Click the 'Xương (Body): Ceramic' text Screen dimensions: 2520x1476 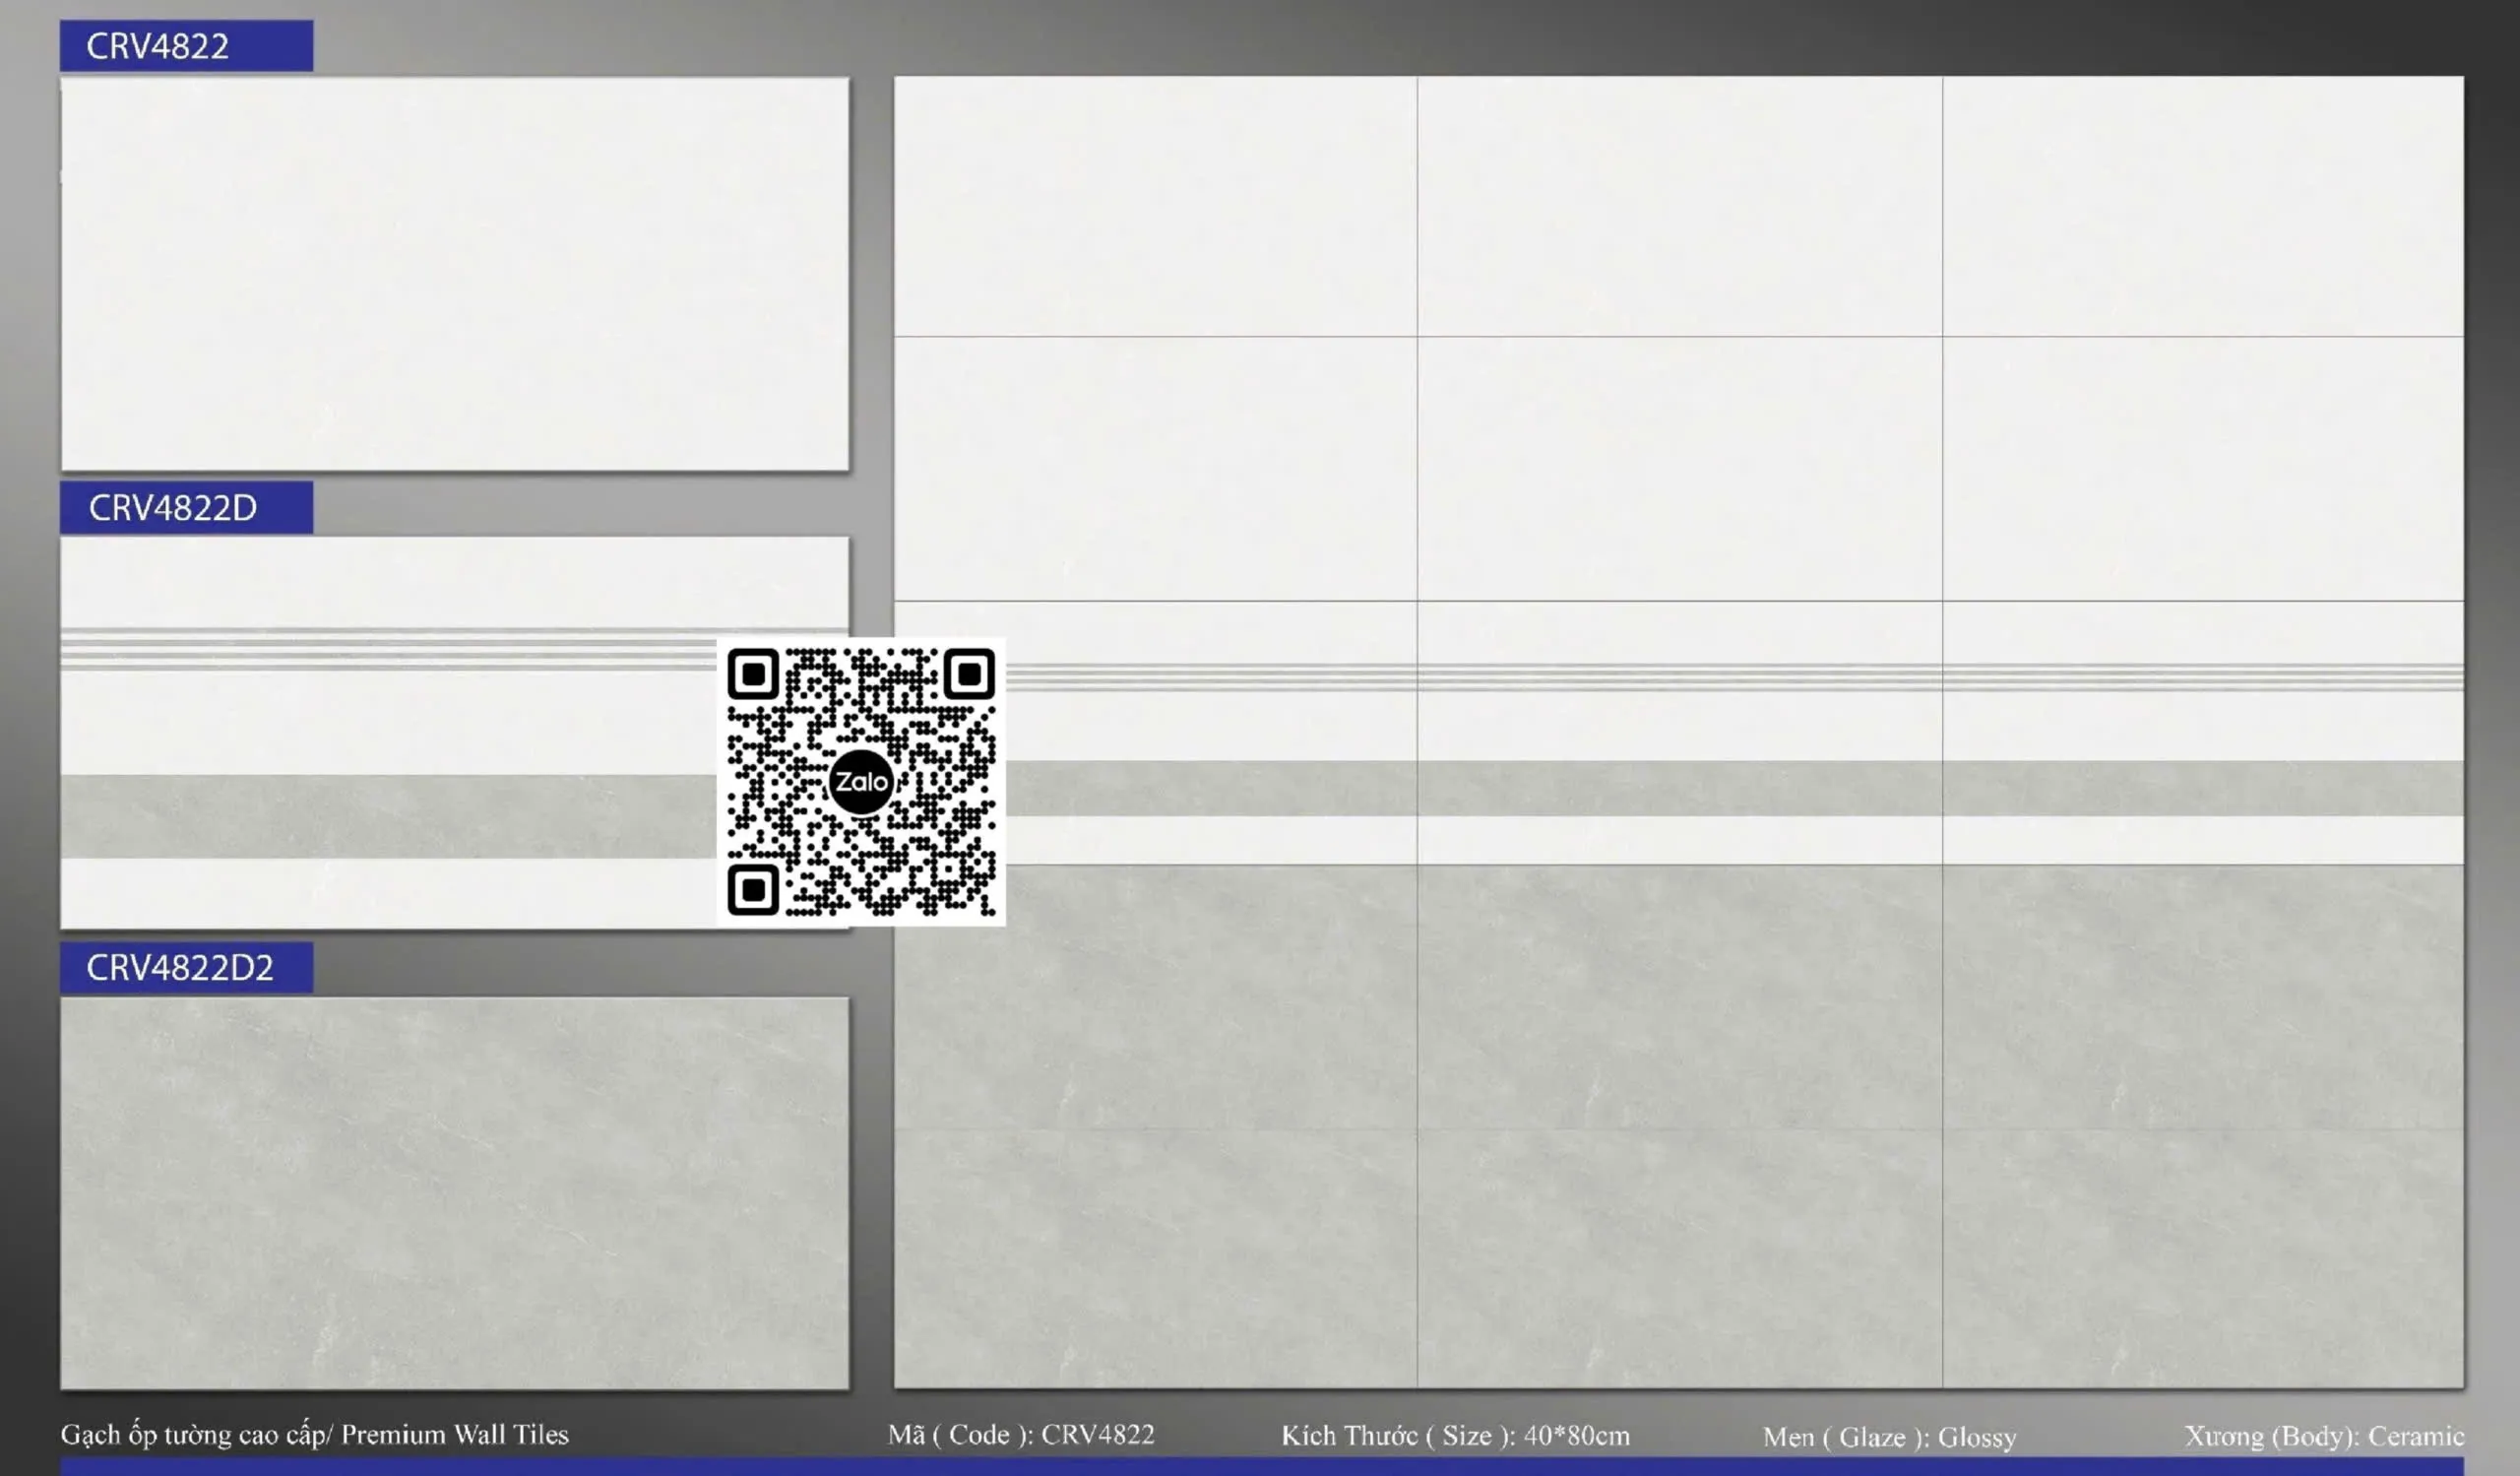click(x=2323, y=1435)
